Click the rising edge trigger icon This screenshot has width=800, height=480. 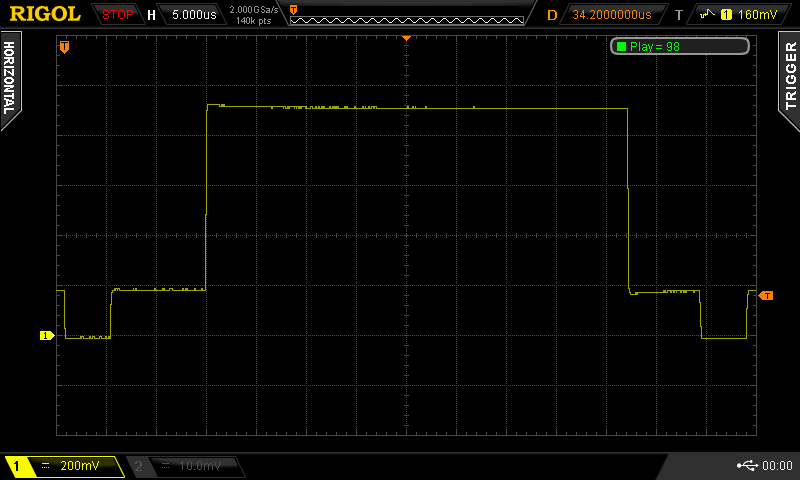pyautogui.click(x=707, y=15)
